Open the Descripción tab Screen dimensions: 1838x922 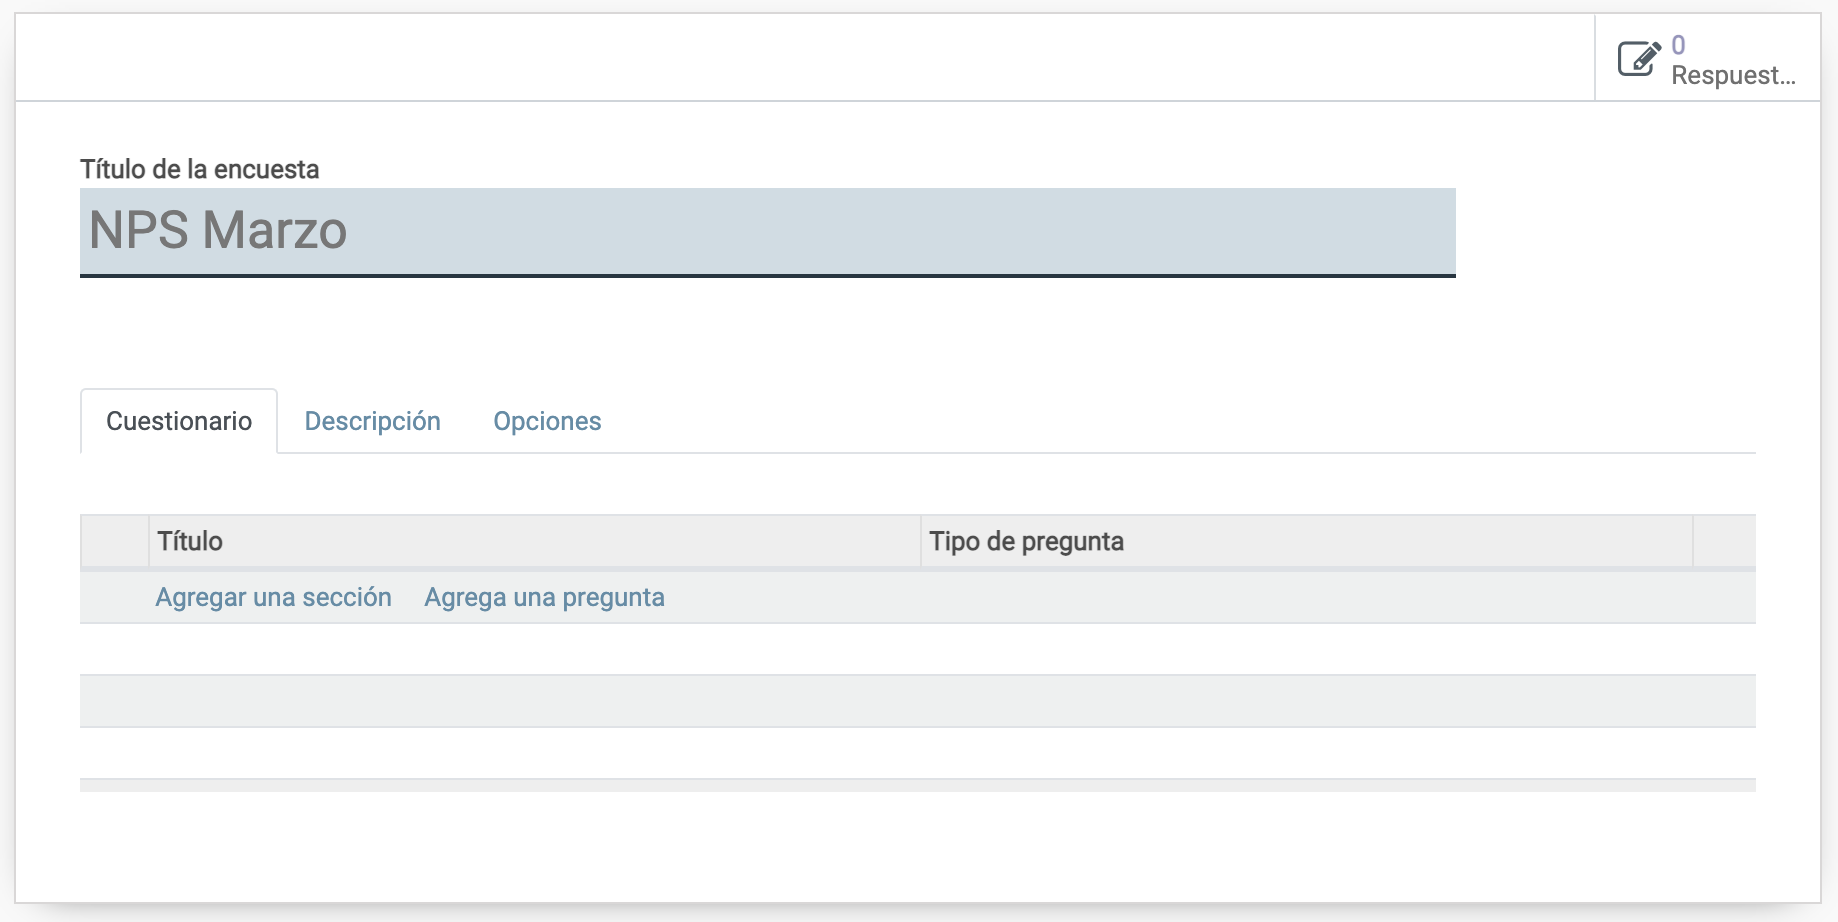373,421
